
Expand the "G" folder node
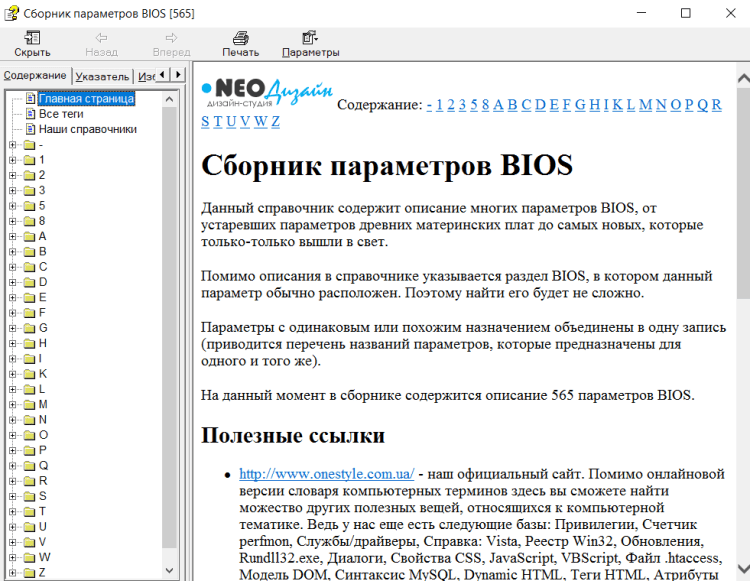click(x=13, y=328)
